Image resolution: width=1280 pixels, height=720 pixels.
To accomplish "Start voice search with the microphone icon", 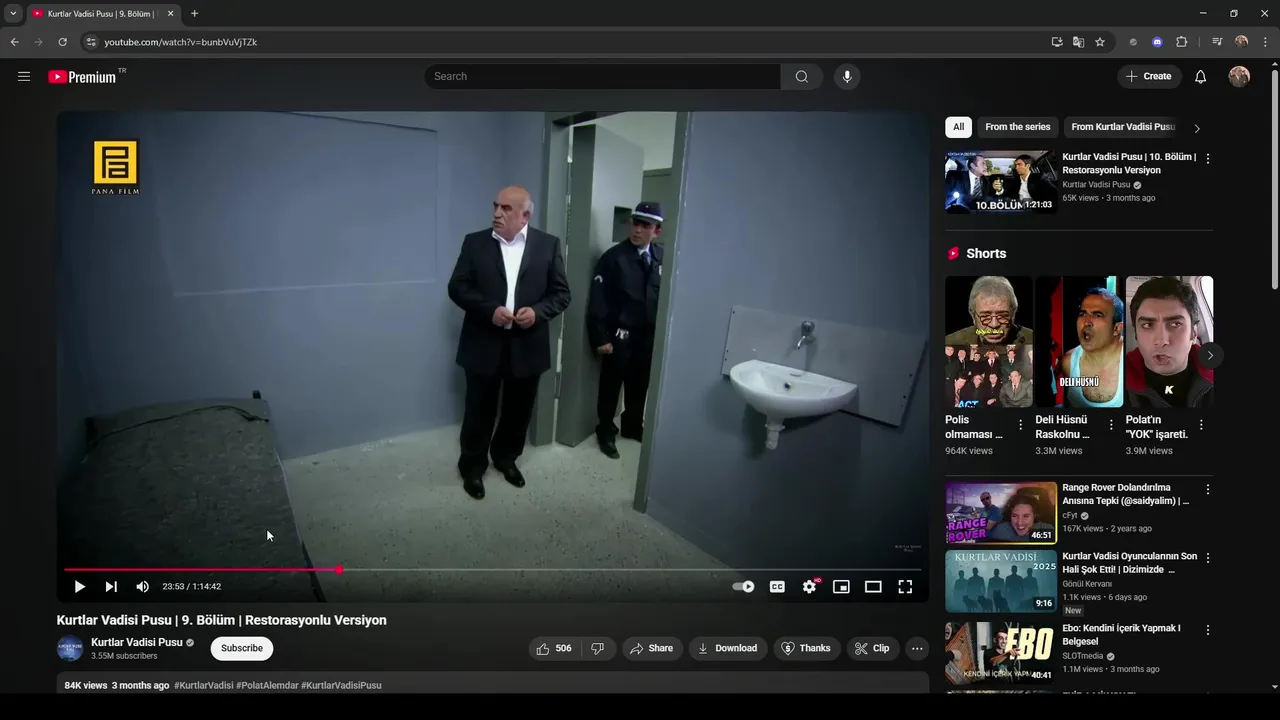I will 847,76.
